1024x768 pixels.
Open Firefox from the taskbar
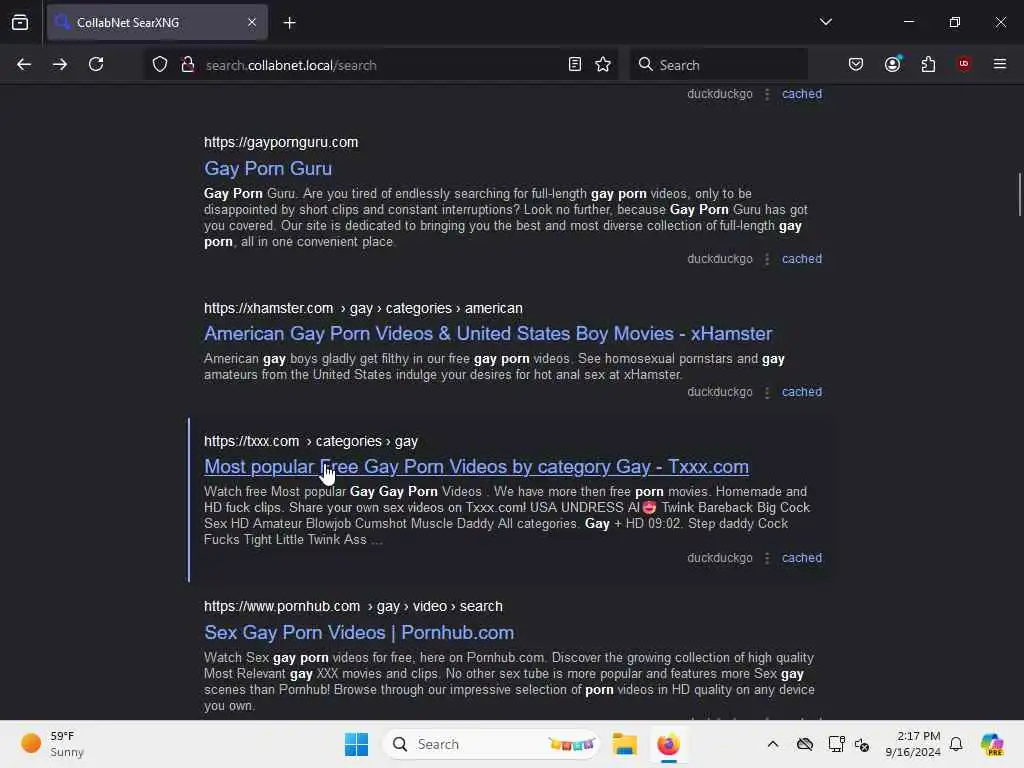[668, 744]
